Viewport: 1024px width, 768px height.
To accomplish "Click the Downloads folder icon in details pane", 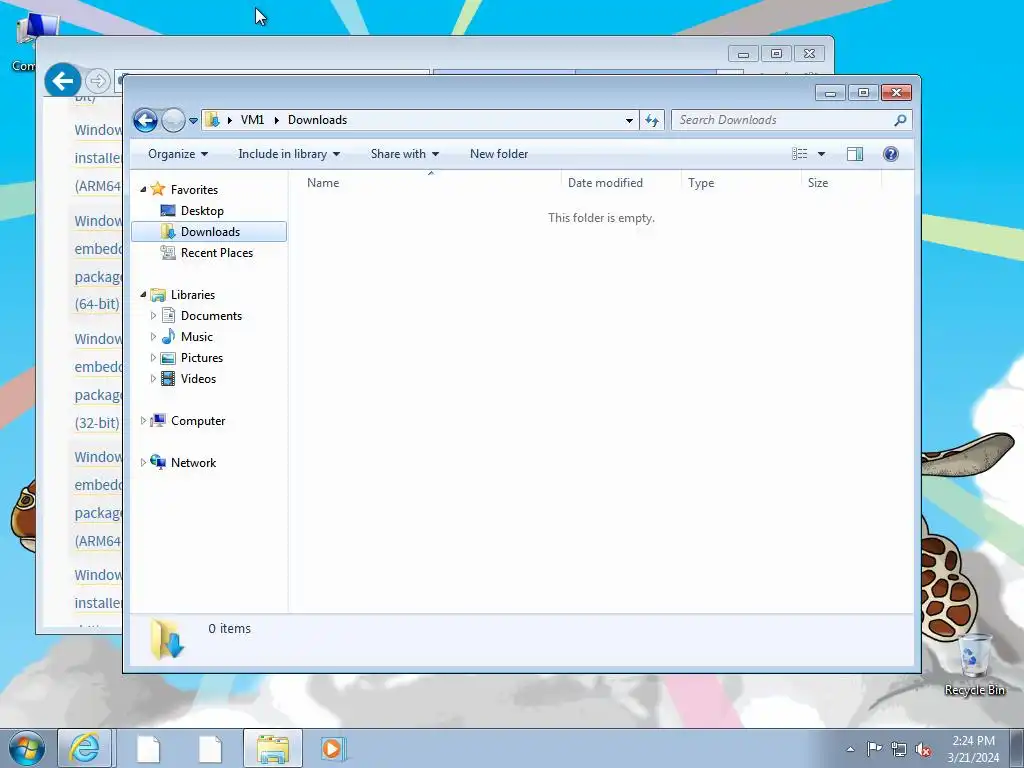I will (167, 639).
